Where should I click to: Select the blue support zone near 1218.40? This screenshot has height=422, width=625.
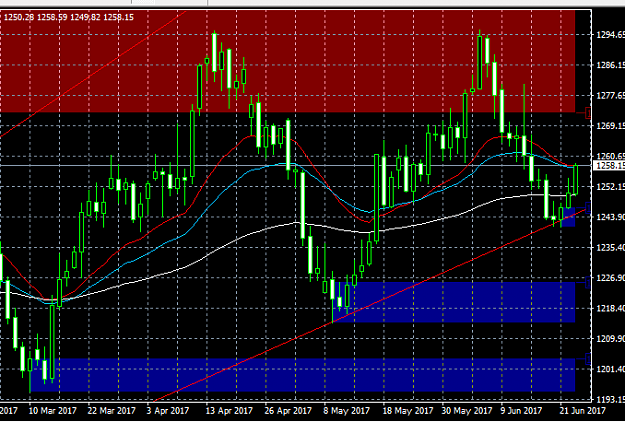coord(454,302)
